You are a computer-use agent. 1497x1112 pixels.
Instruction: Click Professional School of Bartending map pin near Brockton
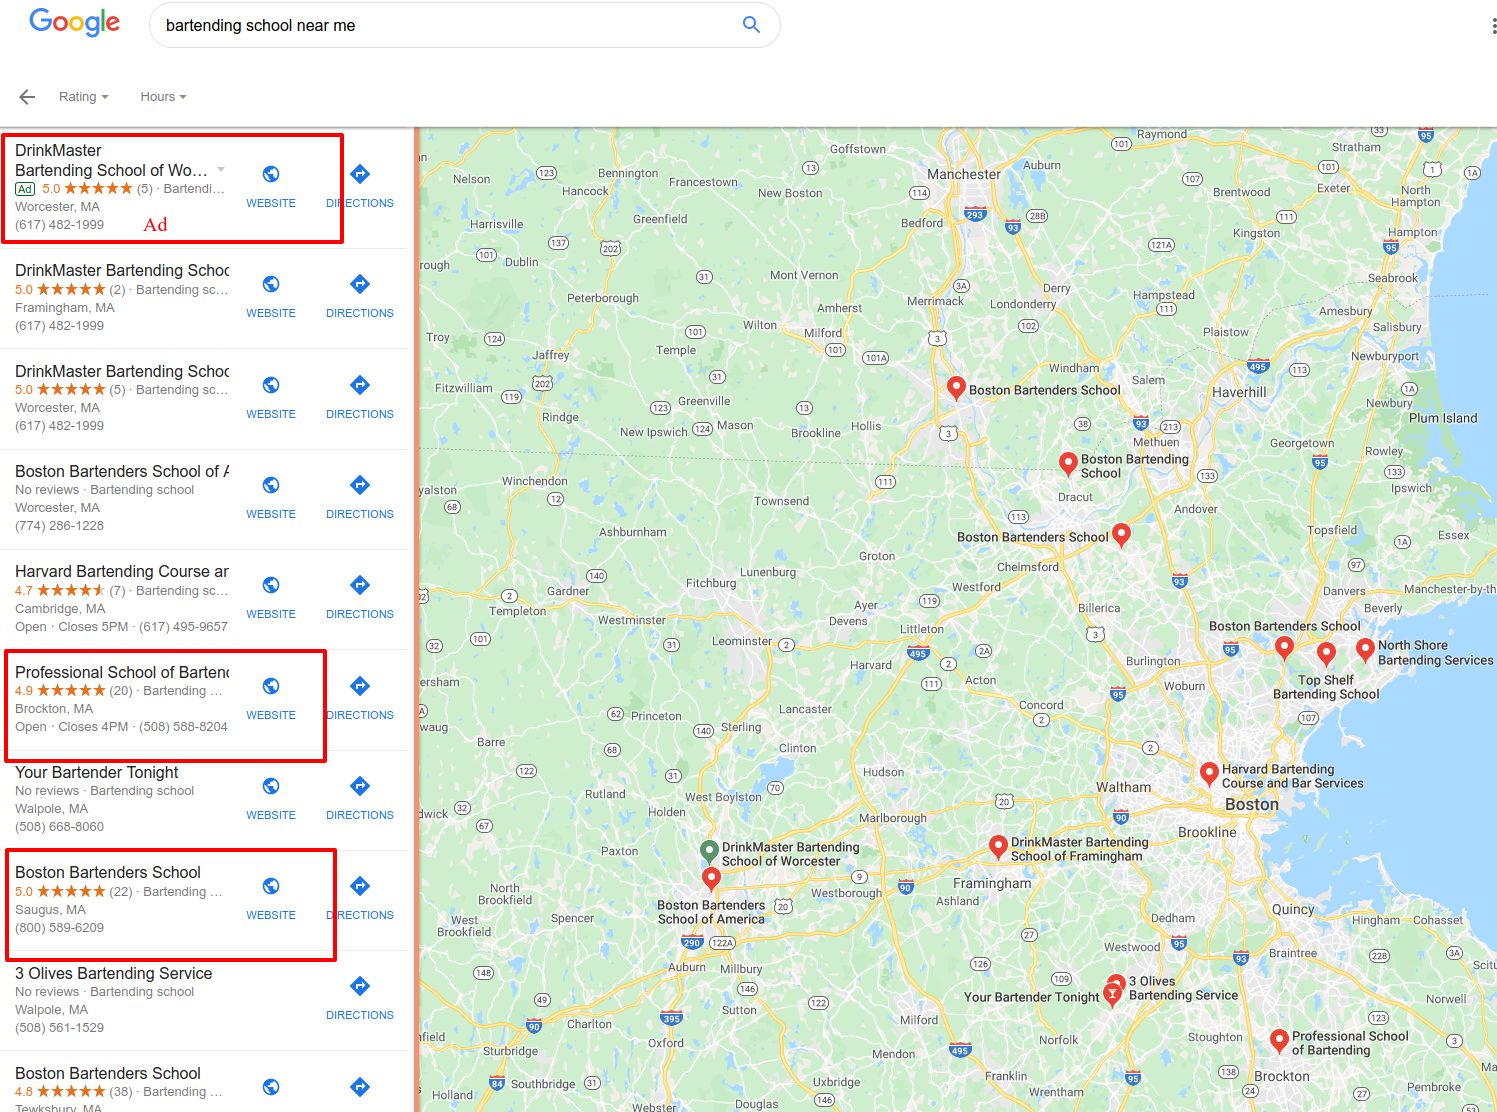[1278, 1041]
